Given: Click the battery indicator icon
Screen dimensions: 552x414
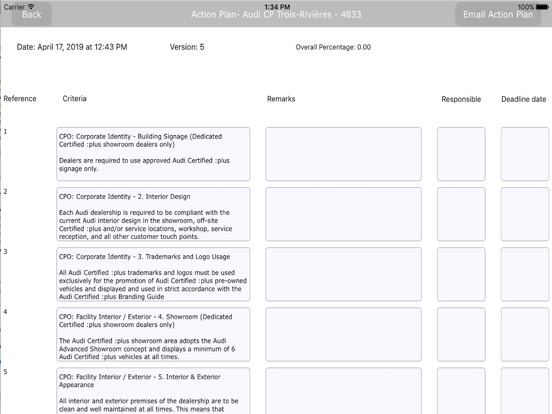Looking at the screenshot, I should [x=542, y=7].
